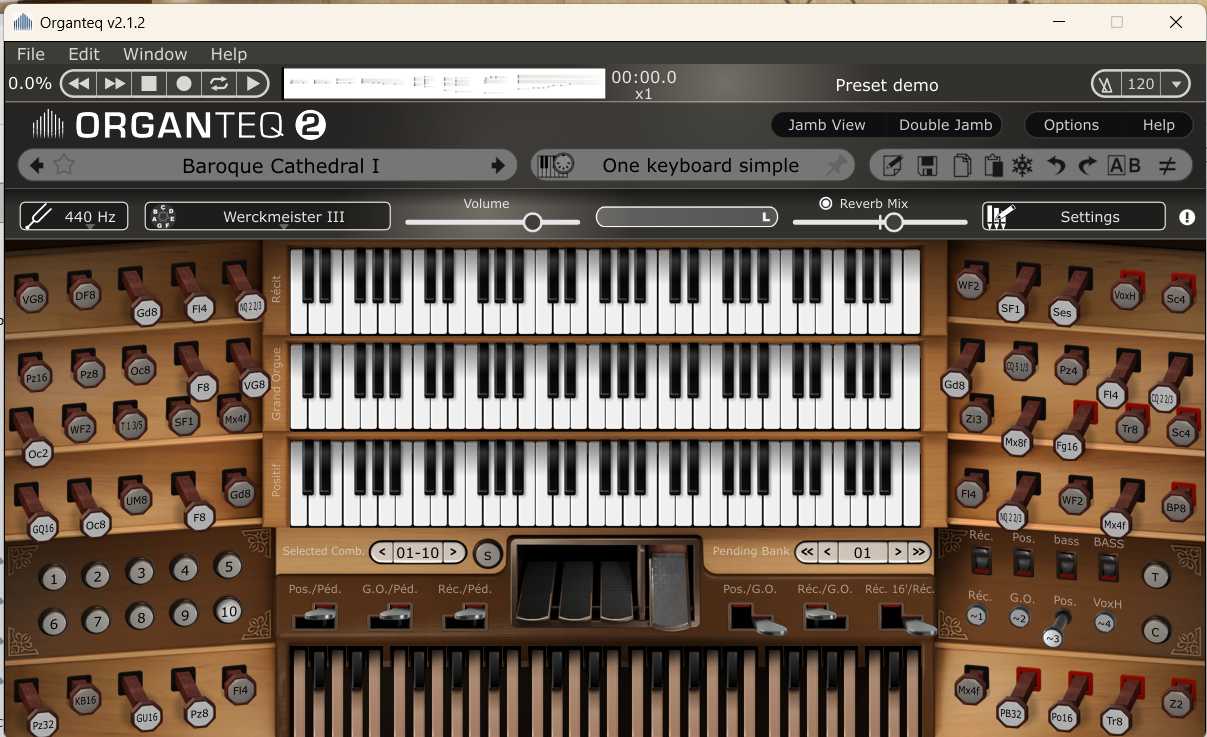Pull the BP8 stop knob

(x=1176, y=508)
